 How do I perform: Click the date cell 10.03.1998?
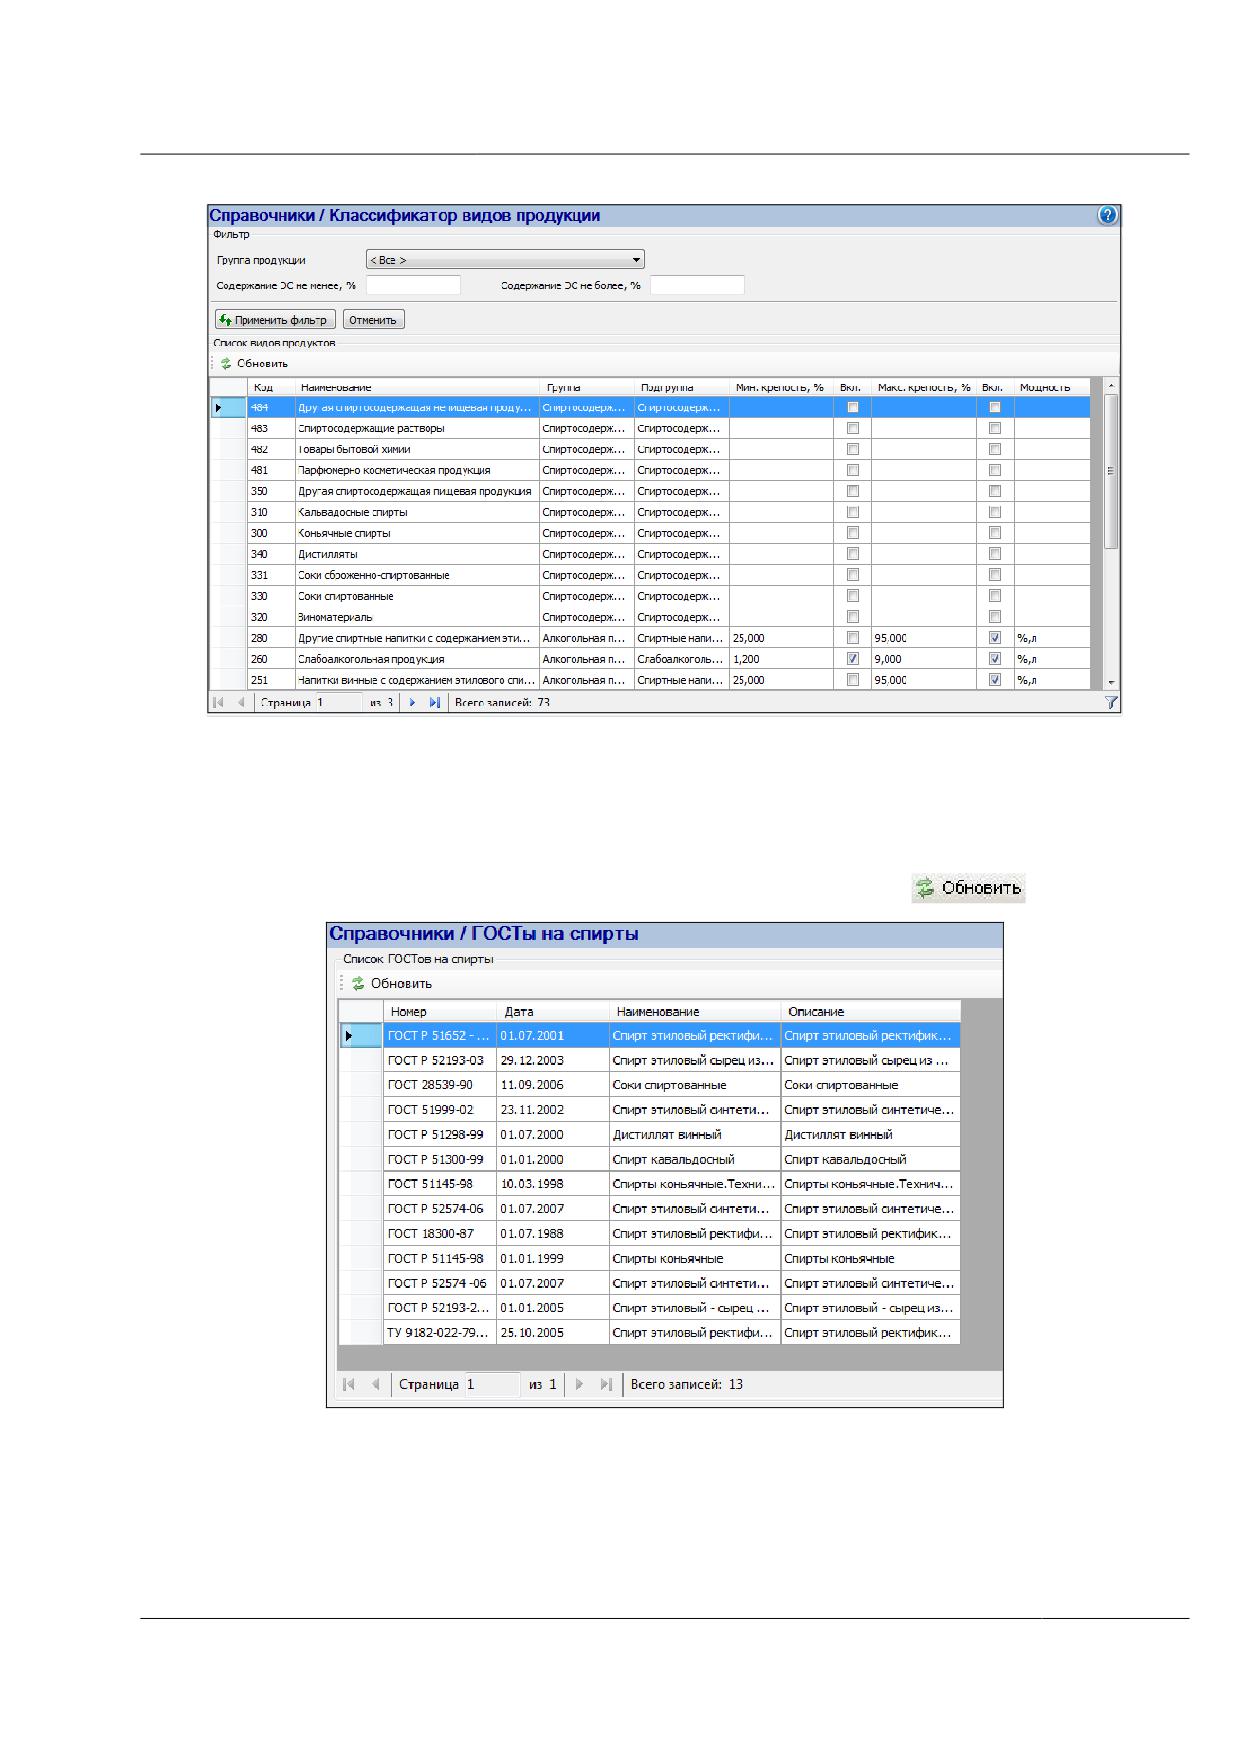pyautogui.click(x=553, y=1183)
